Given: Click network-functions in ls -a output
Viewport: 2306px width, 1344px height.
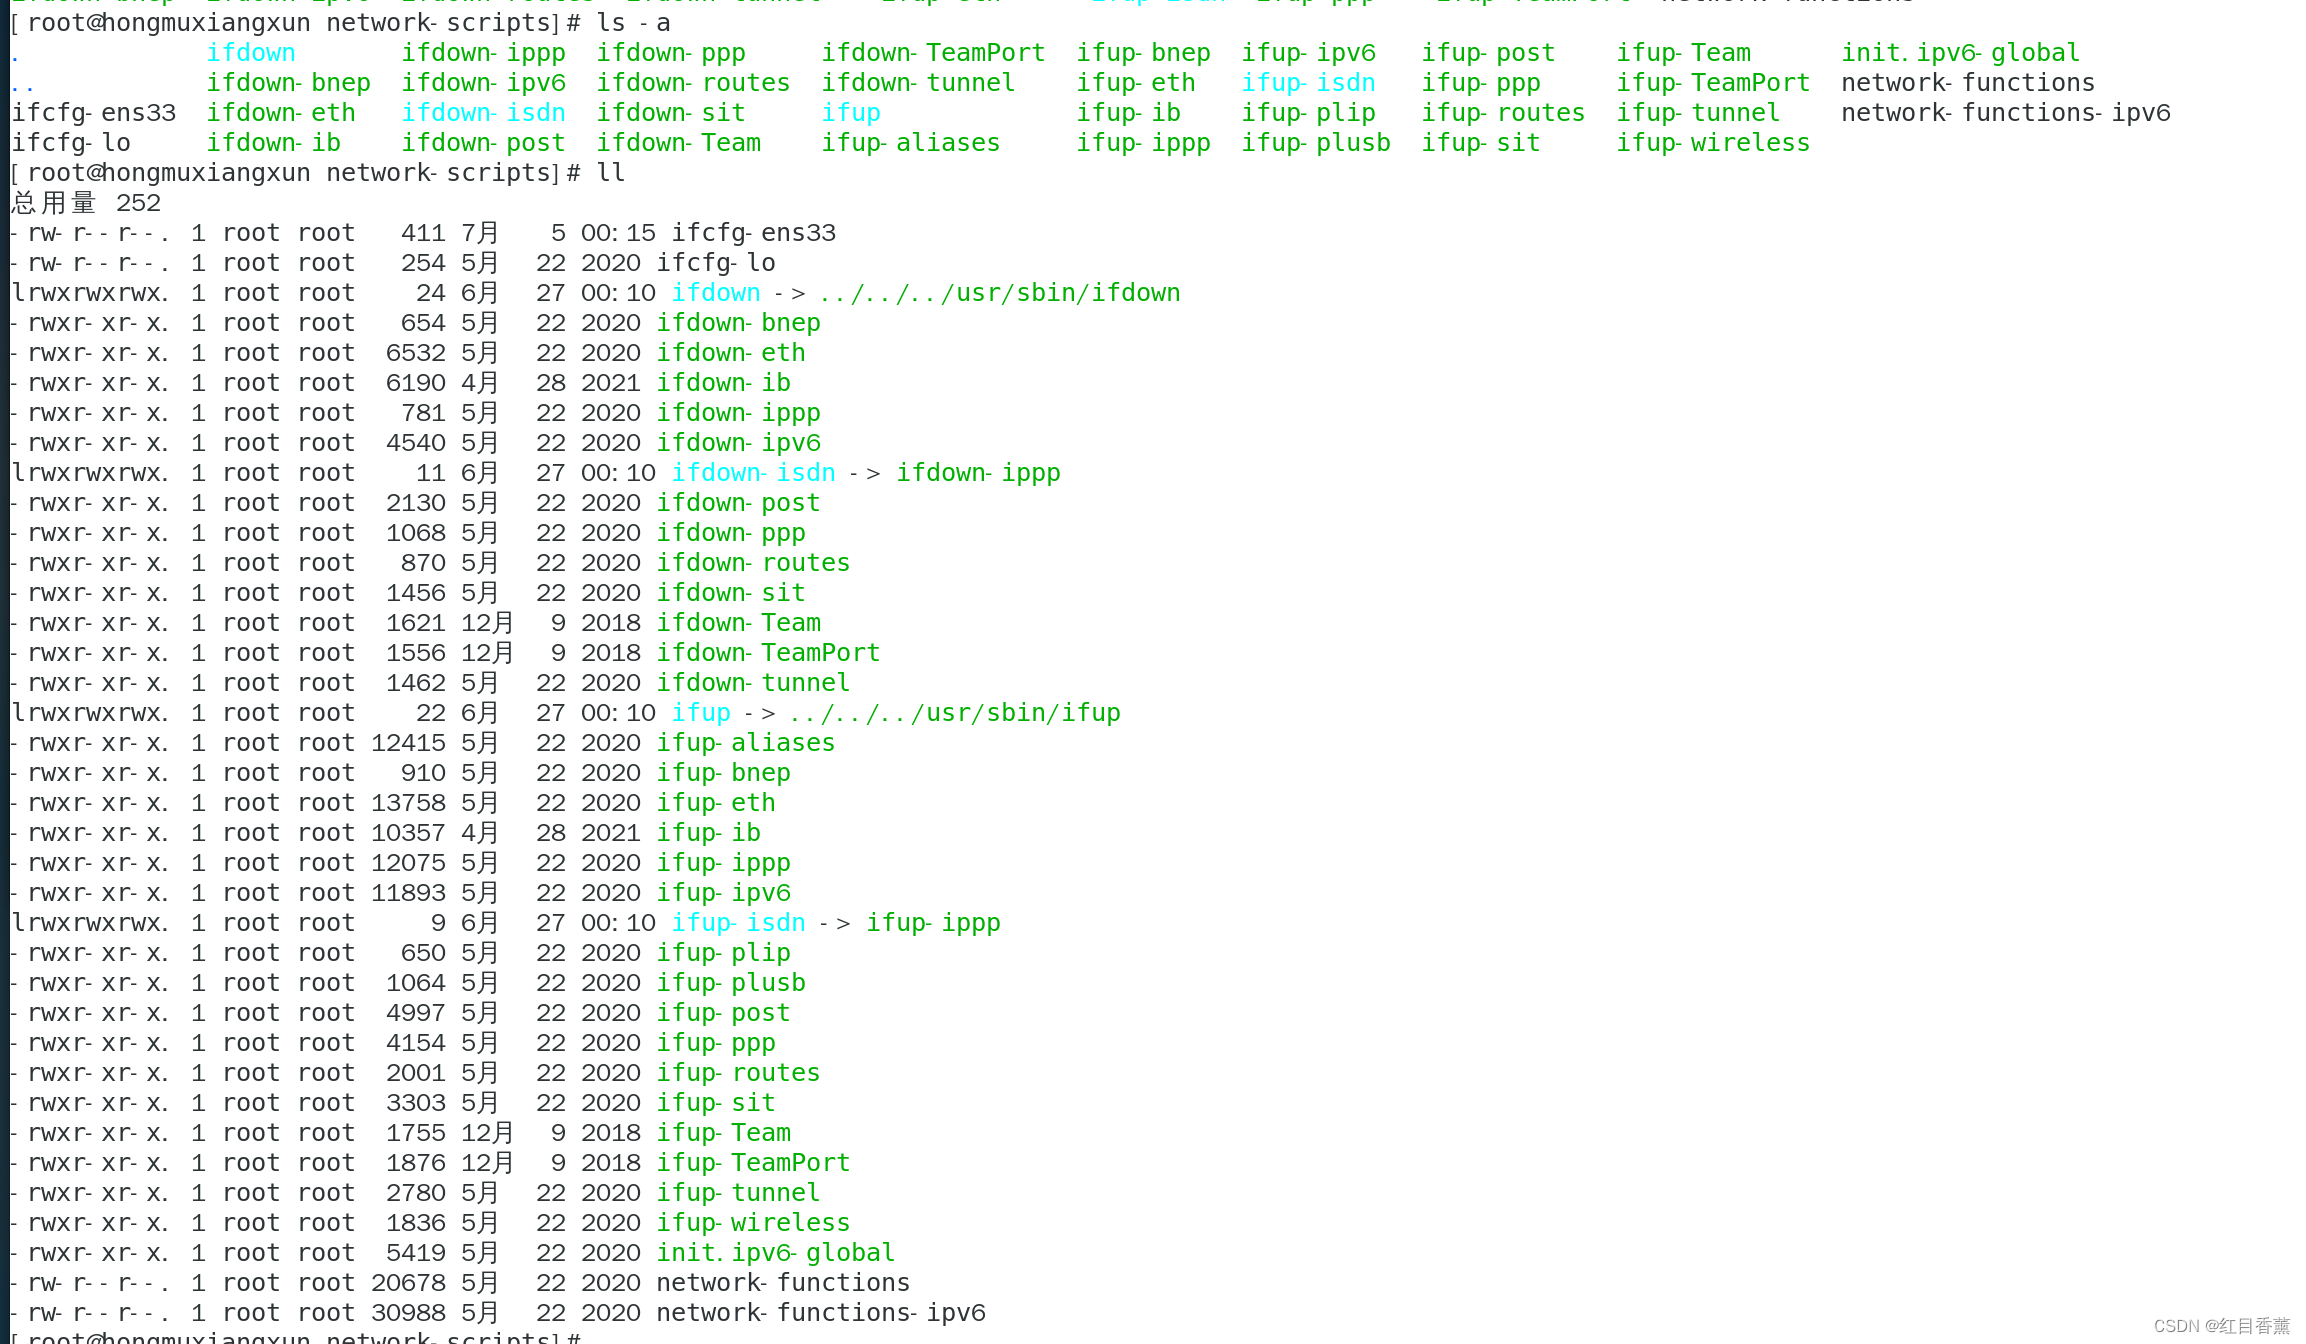Looking at the screenshot, I should pyautogui.click(x=1967, y=83).
